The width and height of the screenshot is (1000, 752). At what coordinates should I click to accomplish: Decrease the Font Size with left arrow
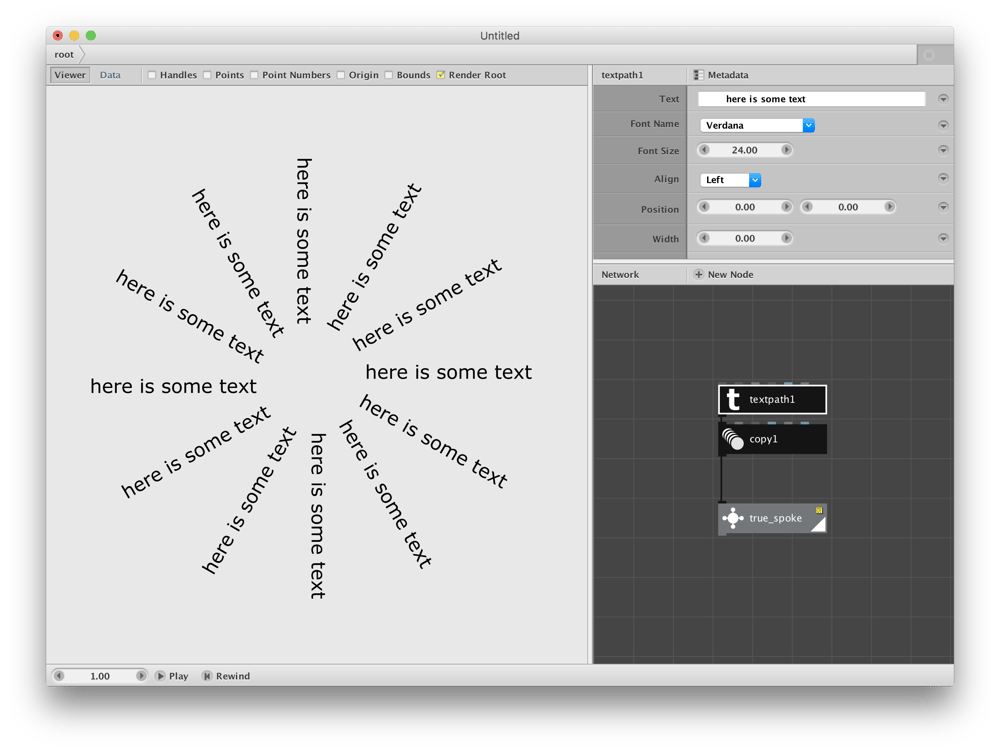(x=704, y=150)
